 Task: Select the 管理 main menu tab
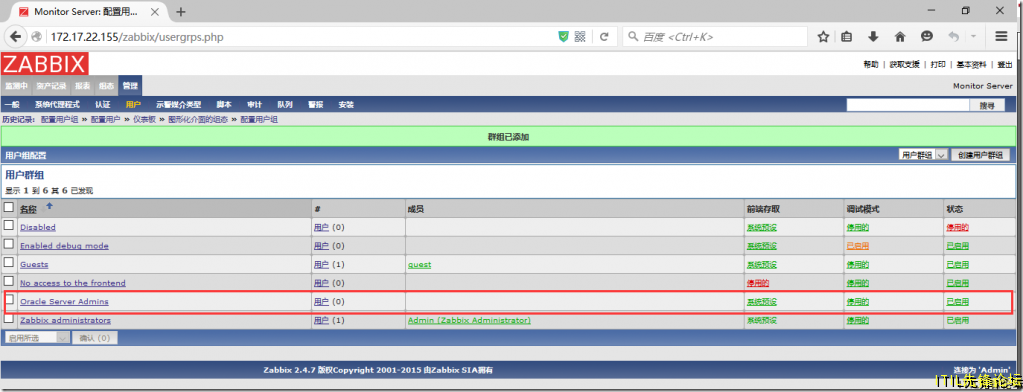[x=130, y=86]
